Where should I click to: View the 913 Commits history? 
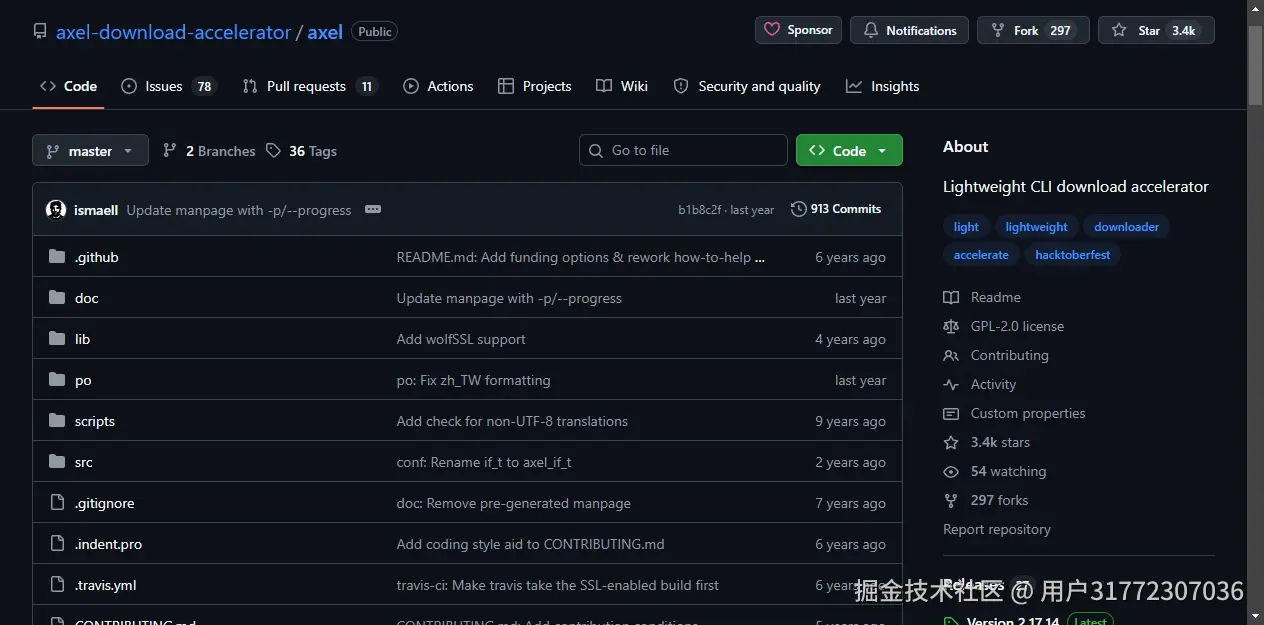(x=836, y=209)
